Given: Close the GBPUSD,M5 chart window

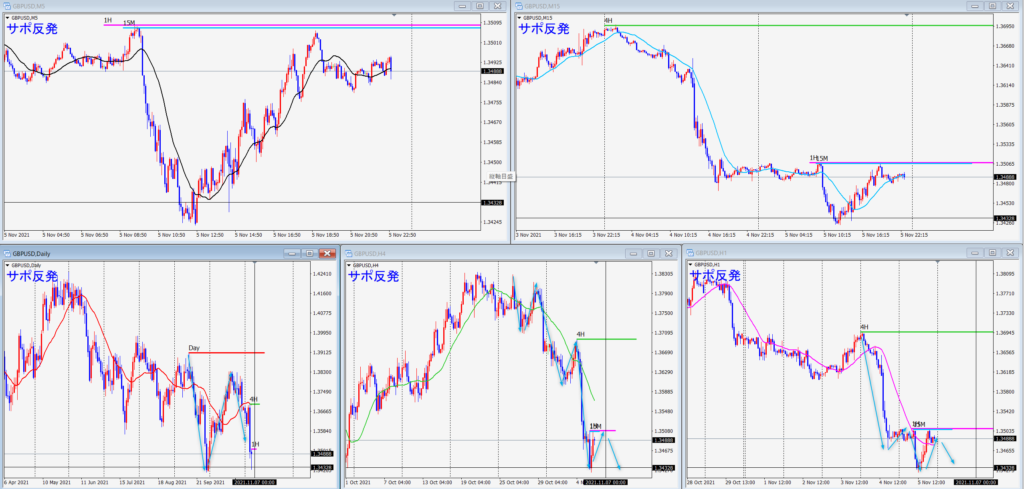Looking at the screenshot, I should (x=498, y=5).
